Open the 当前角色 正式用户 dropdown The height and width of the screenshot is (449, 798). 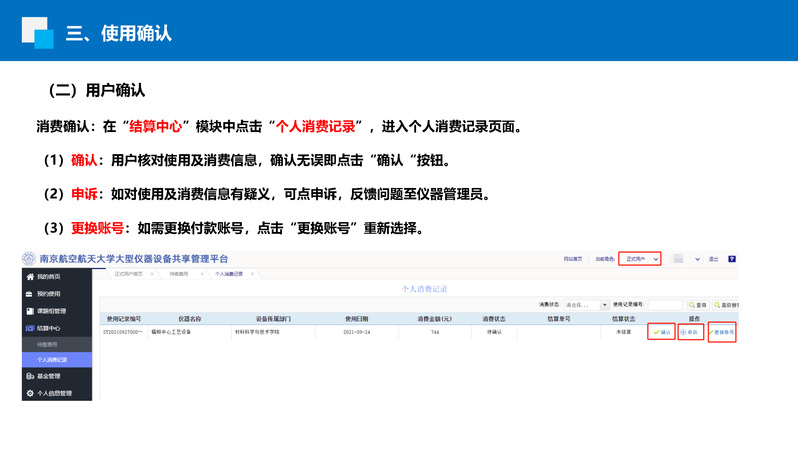tap(640, 259)
